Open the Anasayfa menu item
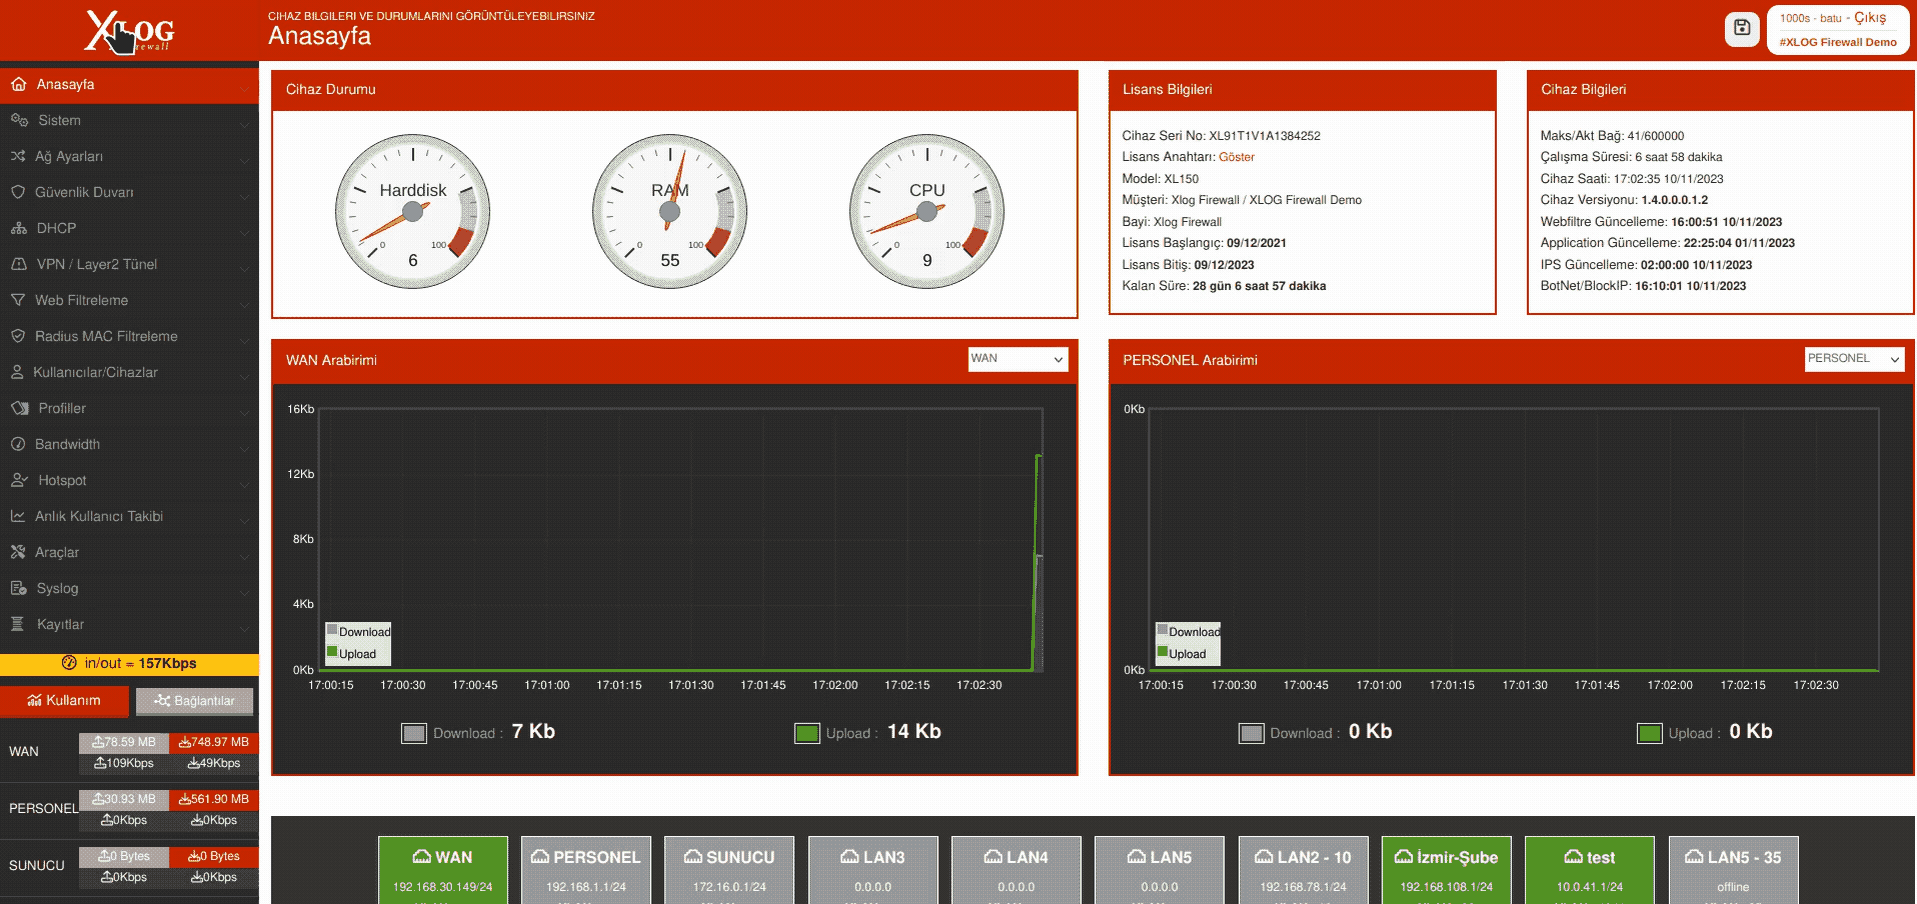 coord(129,84)
